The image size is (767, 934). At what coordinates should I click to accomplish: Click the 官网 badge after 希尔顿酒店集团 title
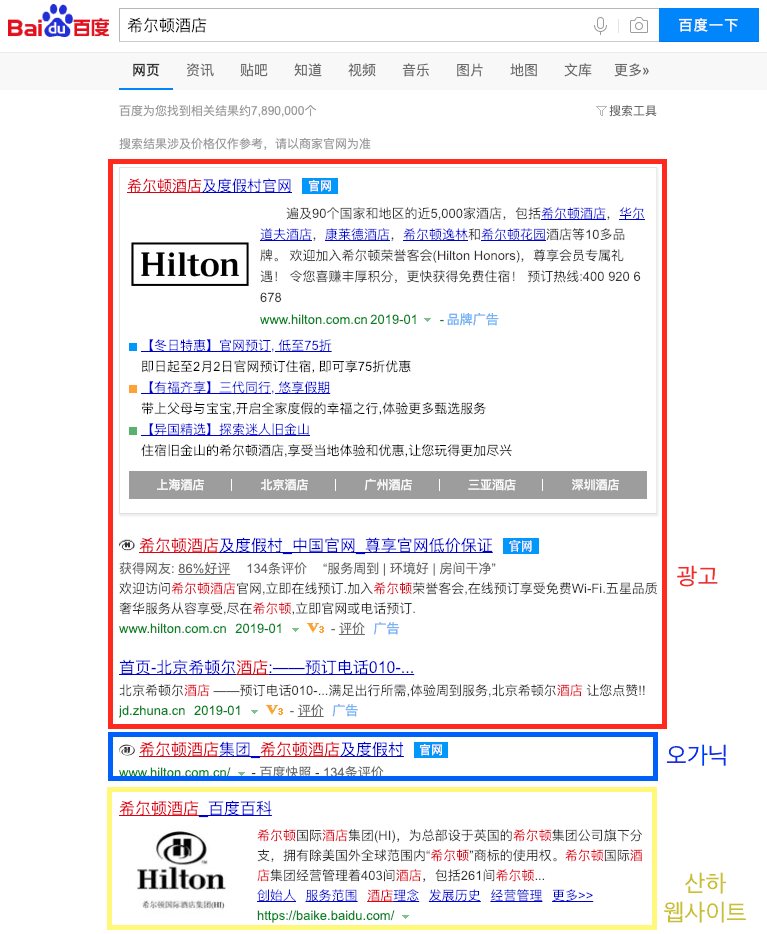[x=431, y=751]
